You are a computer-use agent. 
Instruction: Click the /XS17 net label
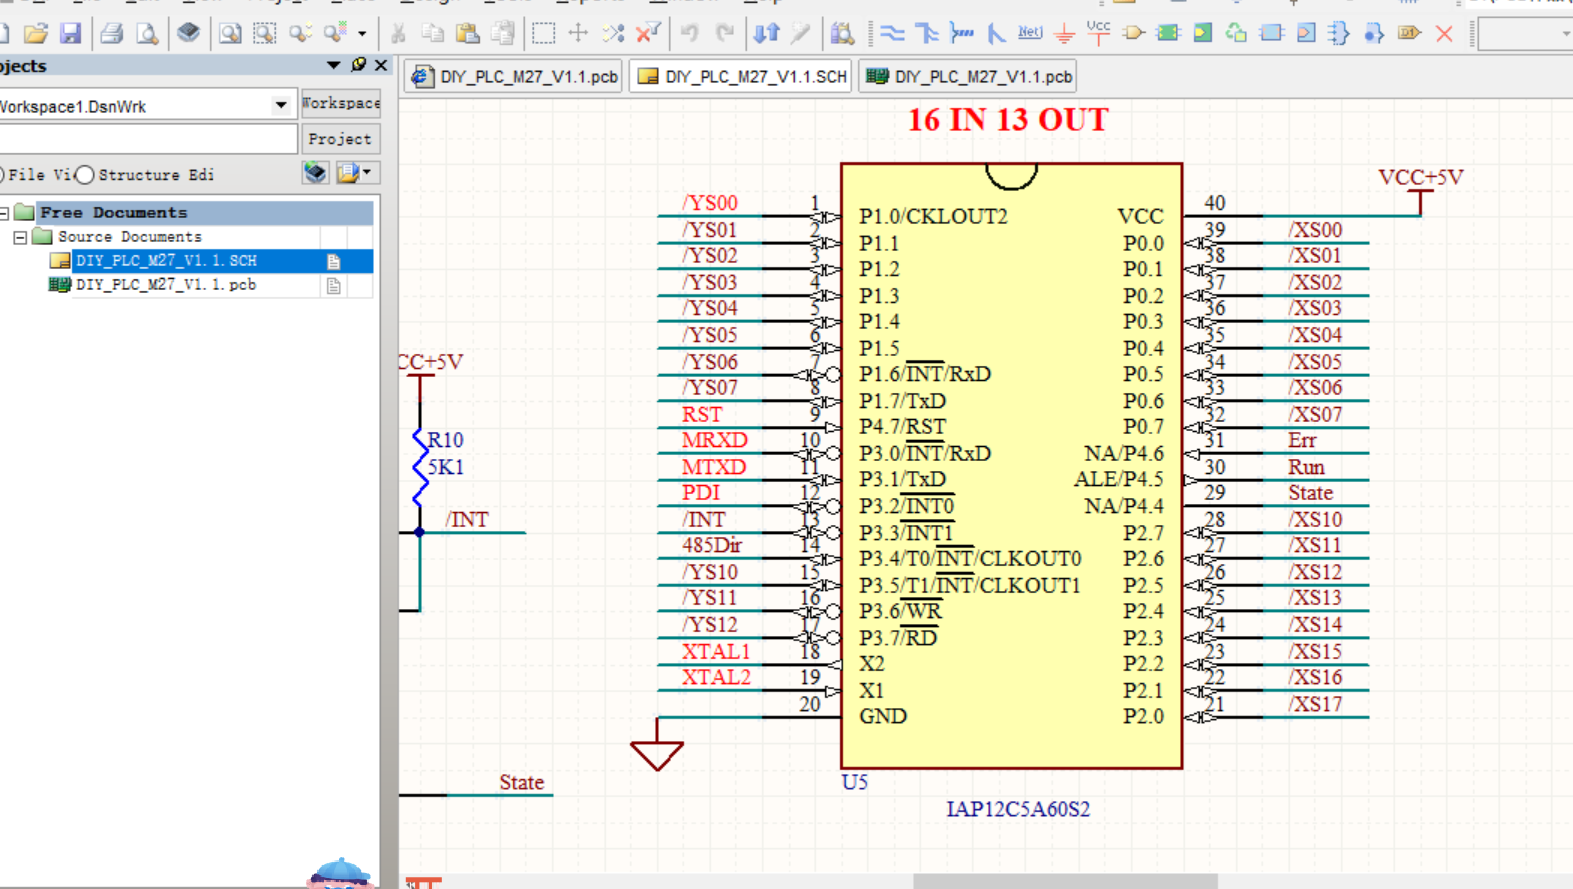click(1314, 704)
